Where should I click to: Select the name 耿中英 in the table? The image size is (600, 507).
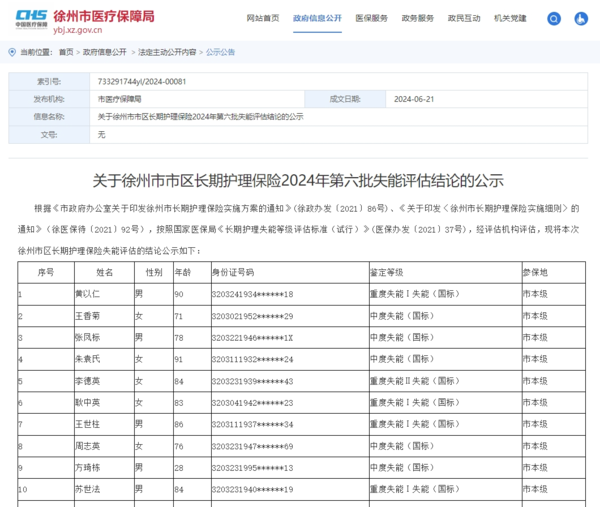tap(87, 403)
